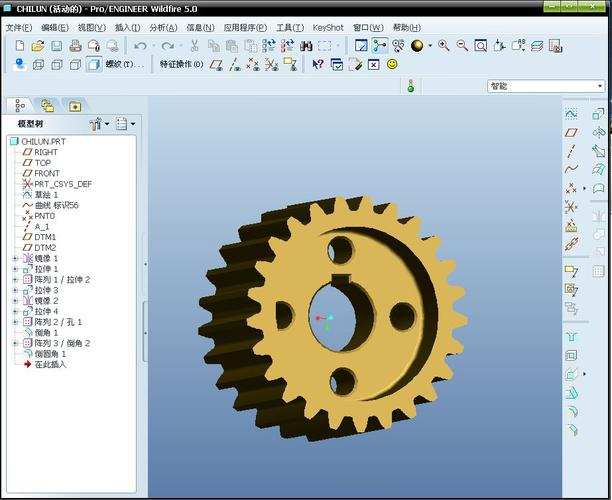Select the 在此插入 marker
The height and width of the screenshot is (500, 612).
click(50, 365)
